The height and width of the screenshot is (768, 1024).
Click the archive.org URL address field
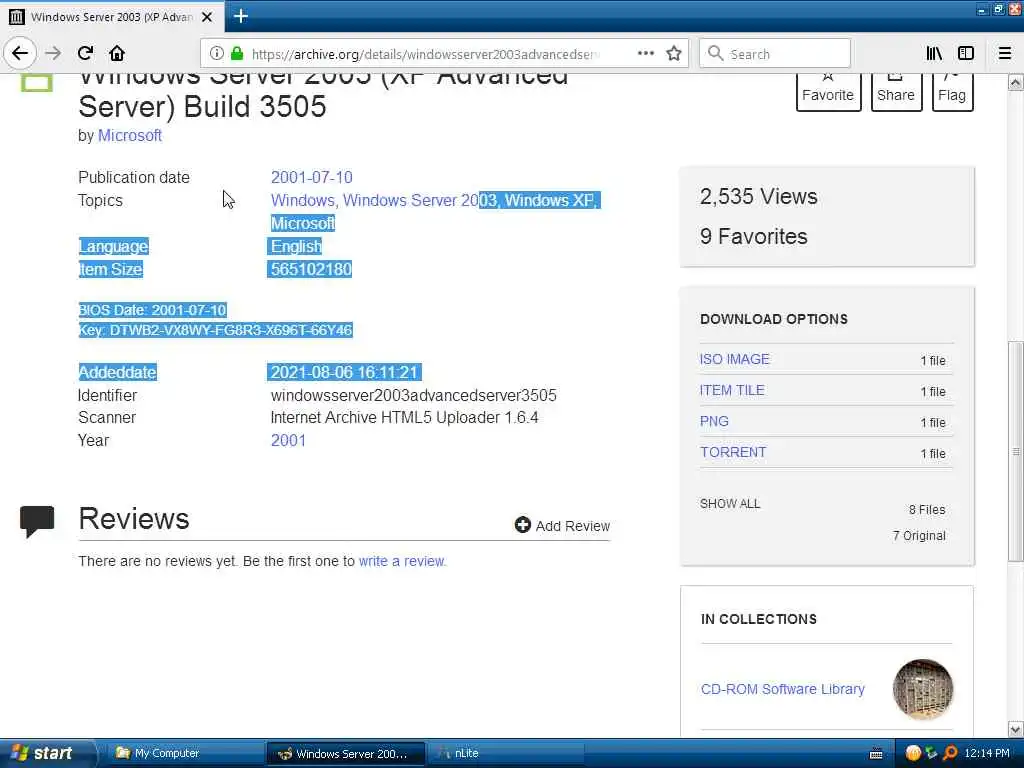coord(424,54)
